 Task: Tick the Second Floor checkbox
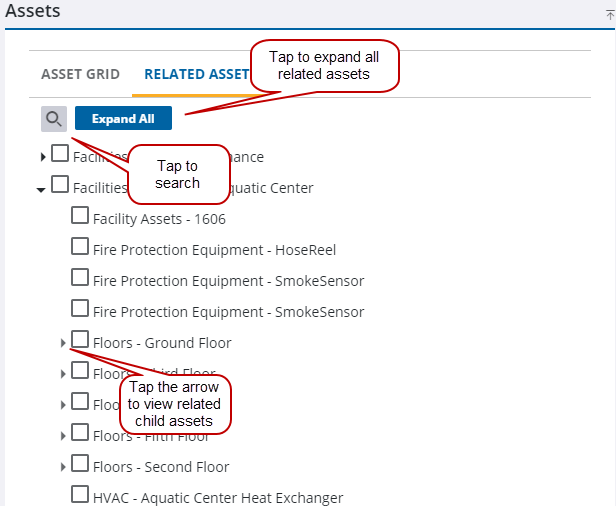click(80, 464)
